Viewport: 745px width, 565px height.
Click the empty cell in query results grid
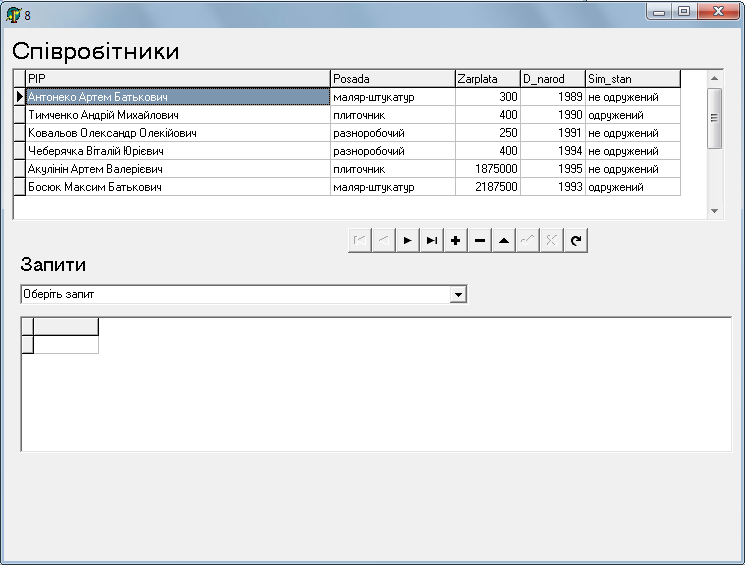[66, 345]
